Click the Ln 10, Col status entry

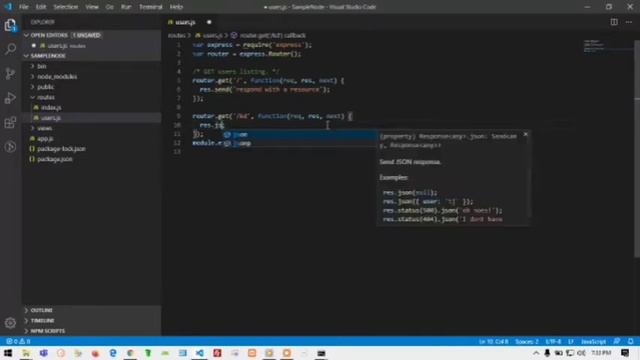(x=493, y=341)
